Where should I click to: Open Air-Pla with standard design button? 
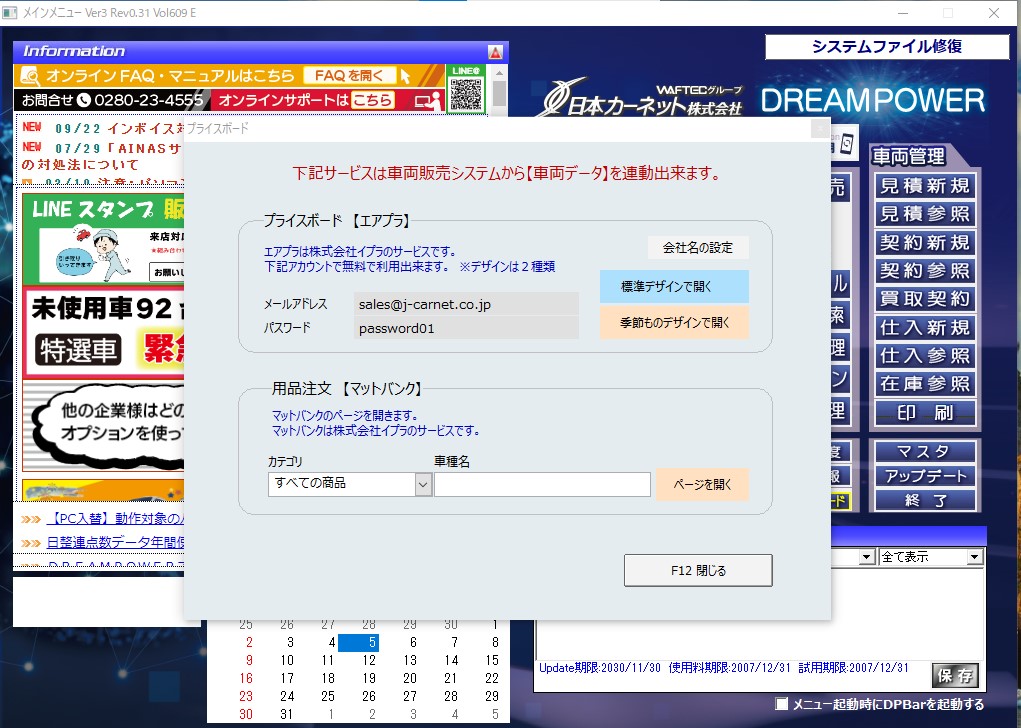pos(674,287)
